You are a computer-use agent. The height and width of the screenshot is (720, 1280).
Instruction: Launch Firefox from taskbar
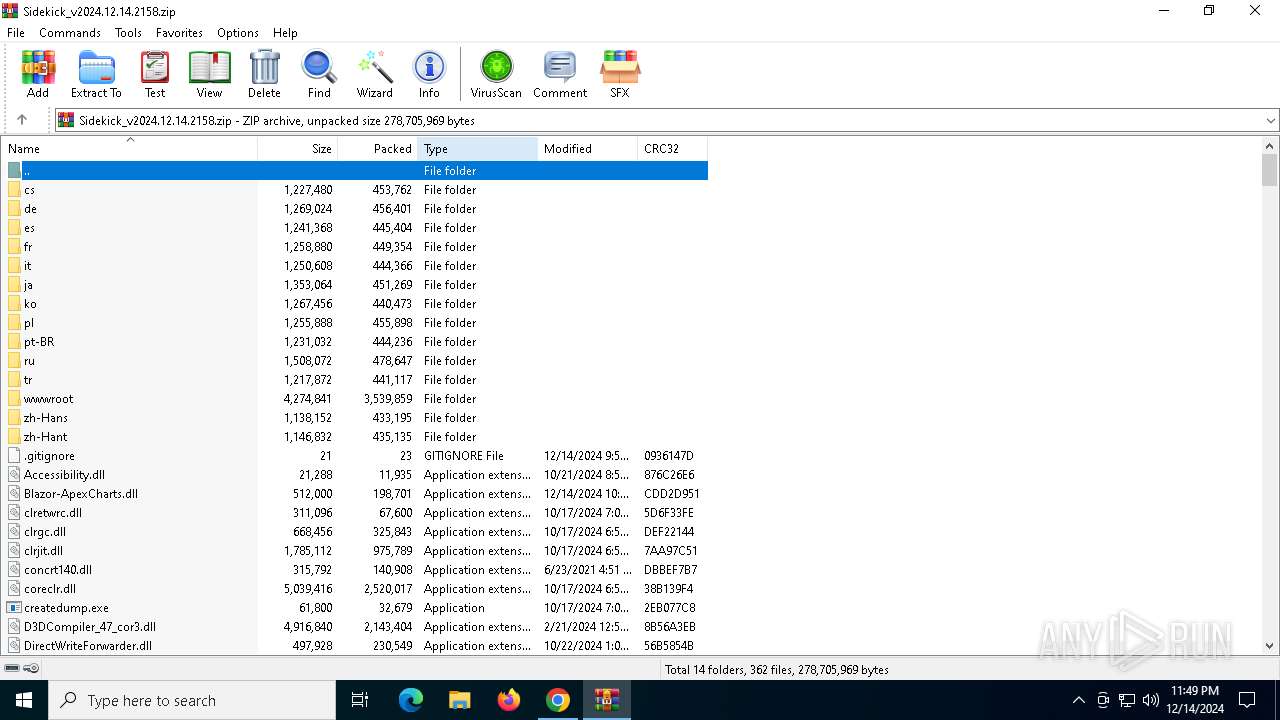[x=509, y=700]
